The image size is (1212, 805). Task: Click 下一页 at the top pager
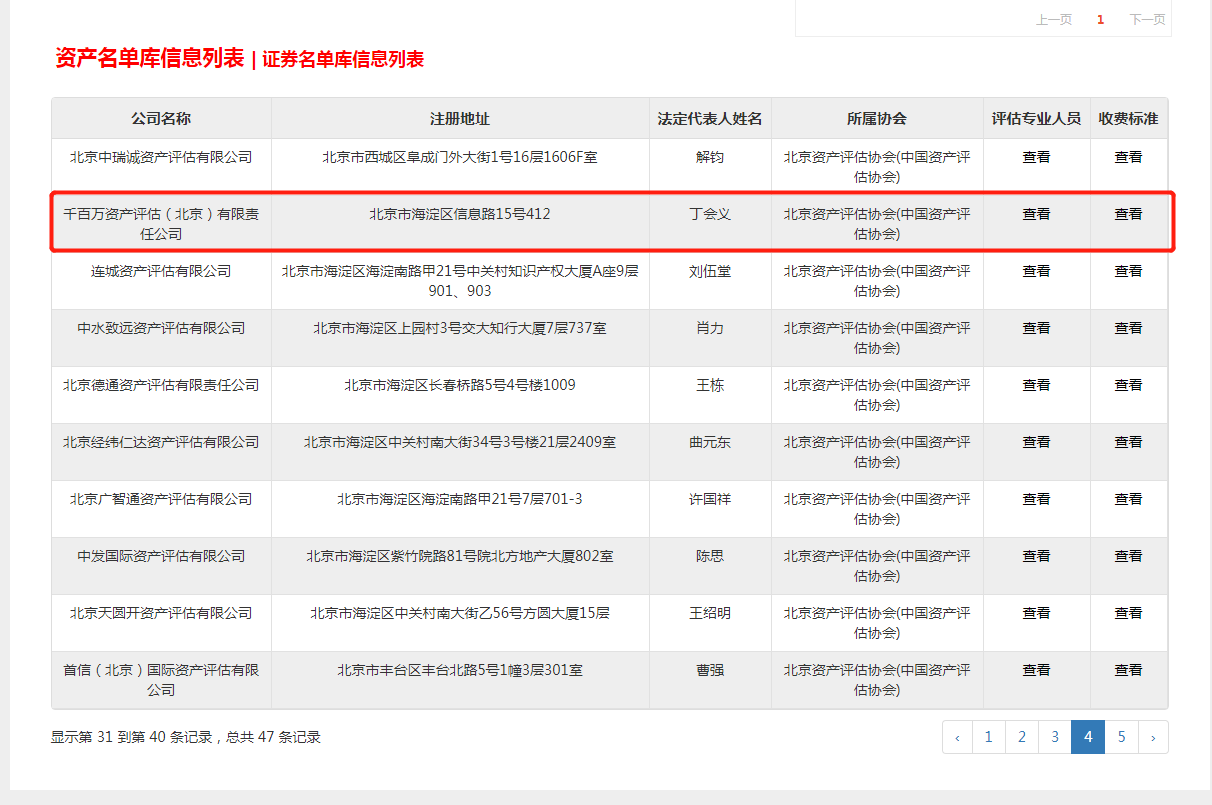[x=1147, y=19]
